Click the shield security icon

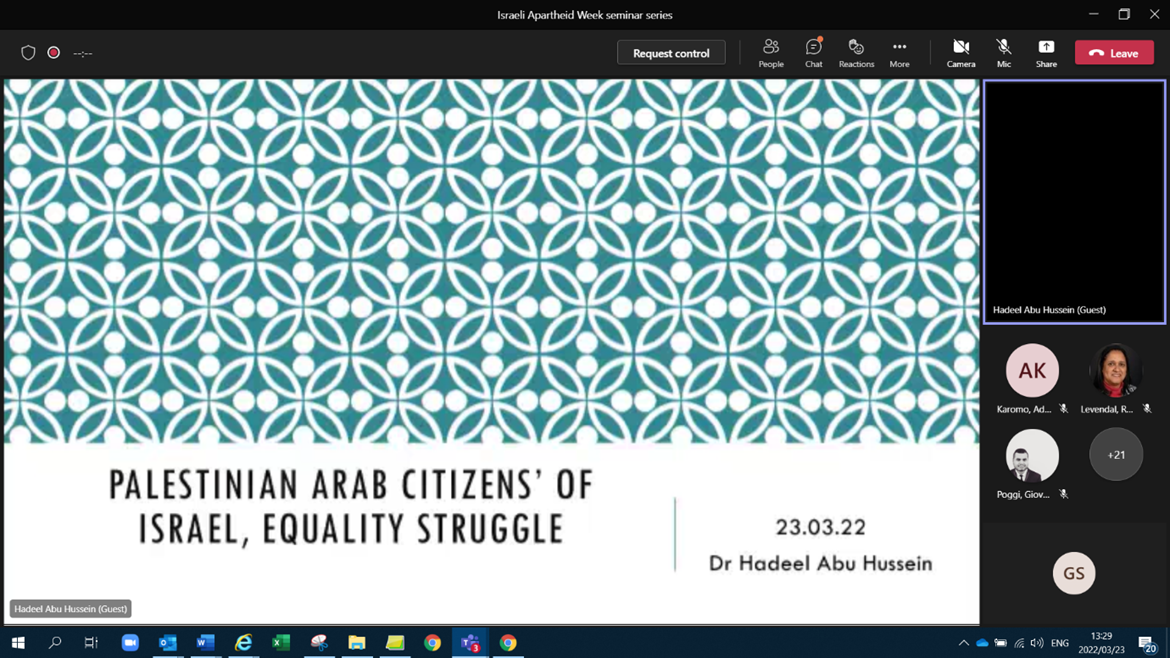(x=28, y=53)
